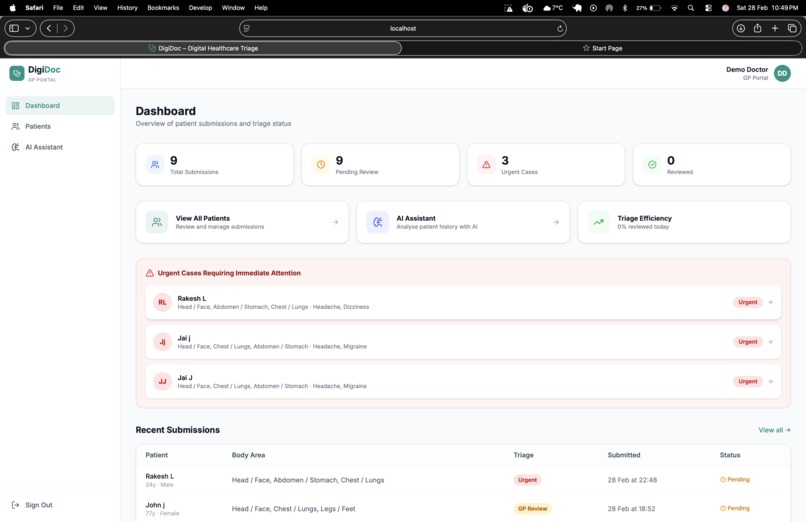Reload the page with refresh icon
The image size is (806, 522).
tap(559, 28)
